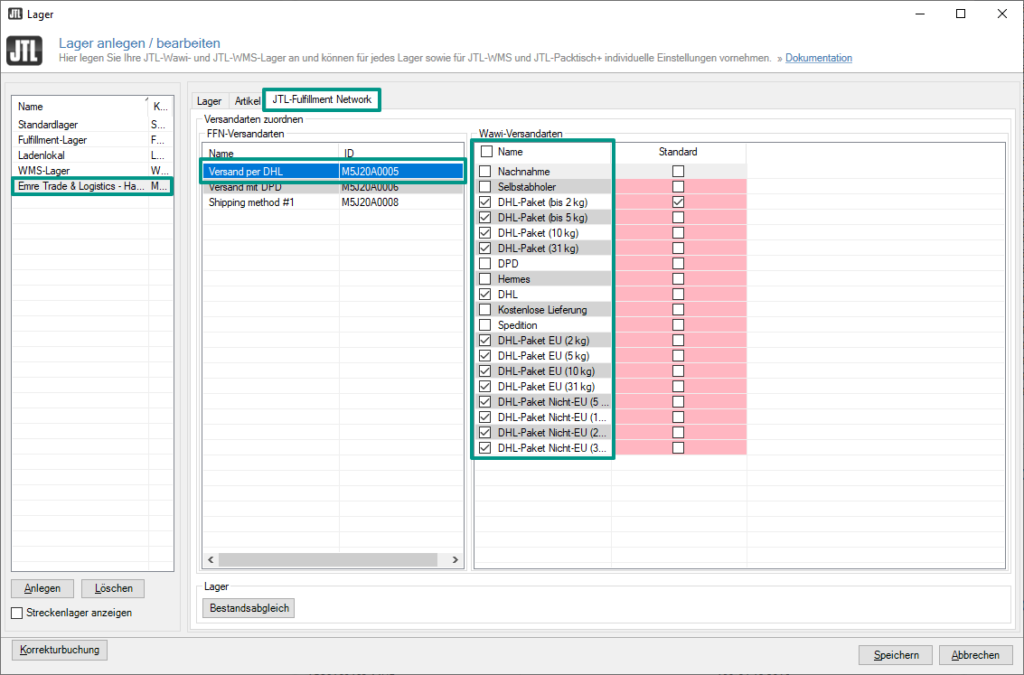Image resolution: width=1024 pixels, height=675 pixels.
Task: Set Standard checkbox for DHL-Paket (10 kg)
Action: coord(678,233)
